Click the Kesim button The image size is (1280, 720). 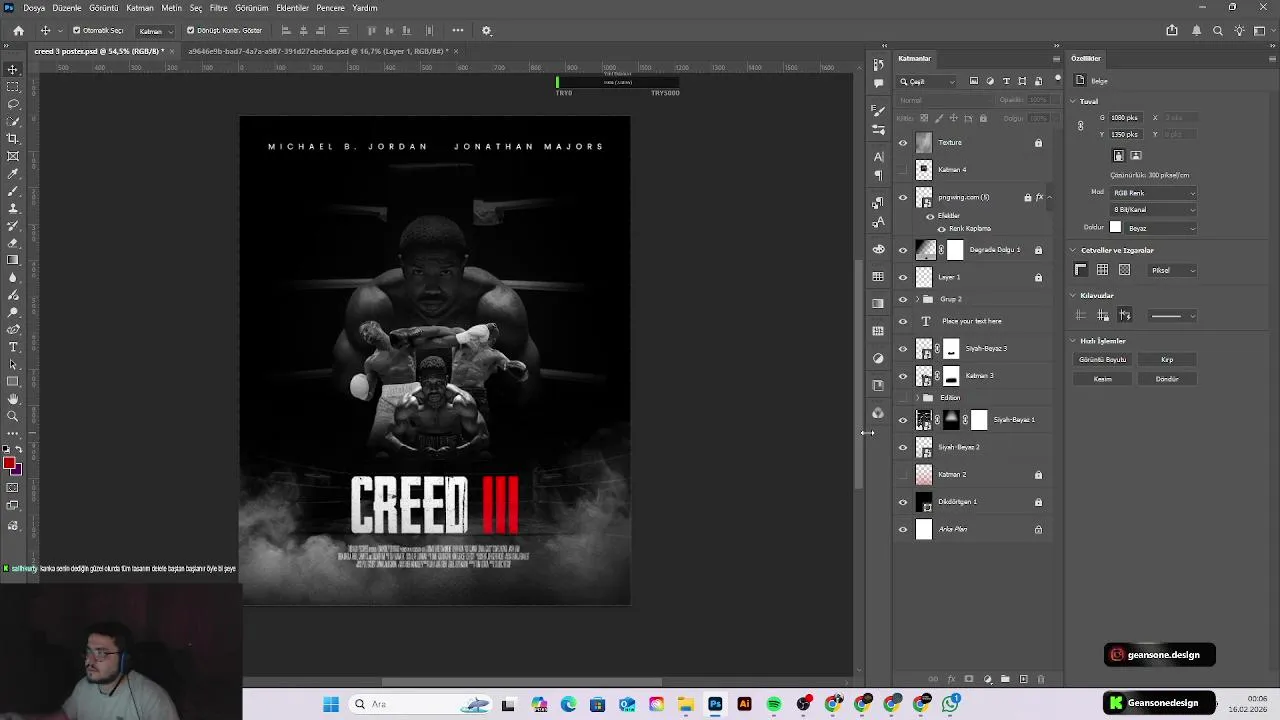1102,379
